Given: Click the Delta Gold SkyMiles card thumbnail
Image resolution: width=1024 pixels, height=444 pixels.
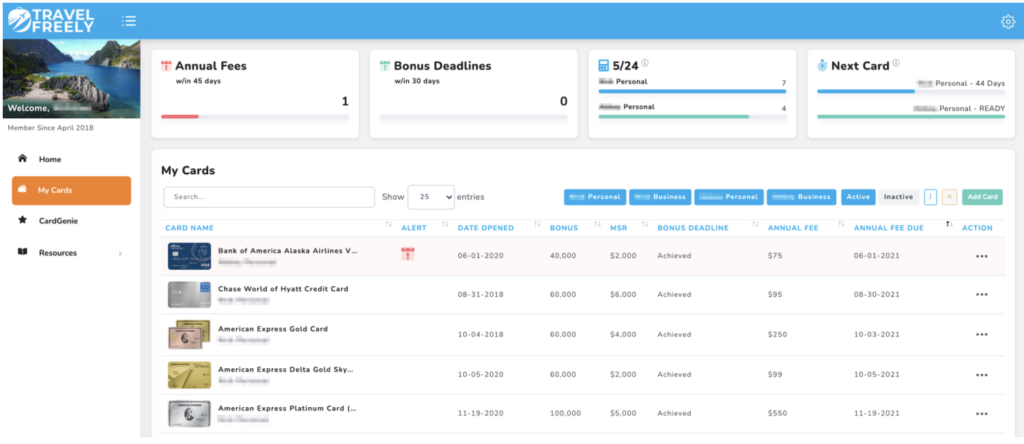Looking at the screenshot, I should click(x=189, y=375).
